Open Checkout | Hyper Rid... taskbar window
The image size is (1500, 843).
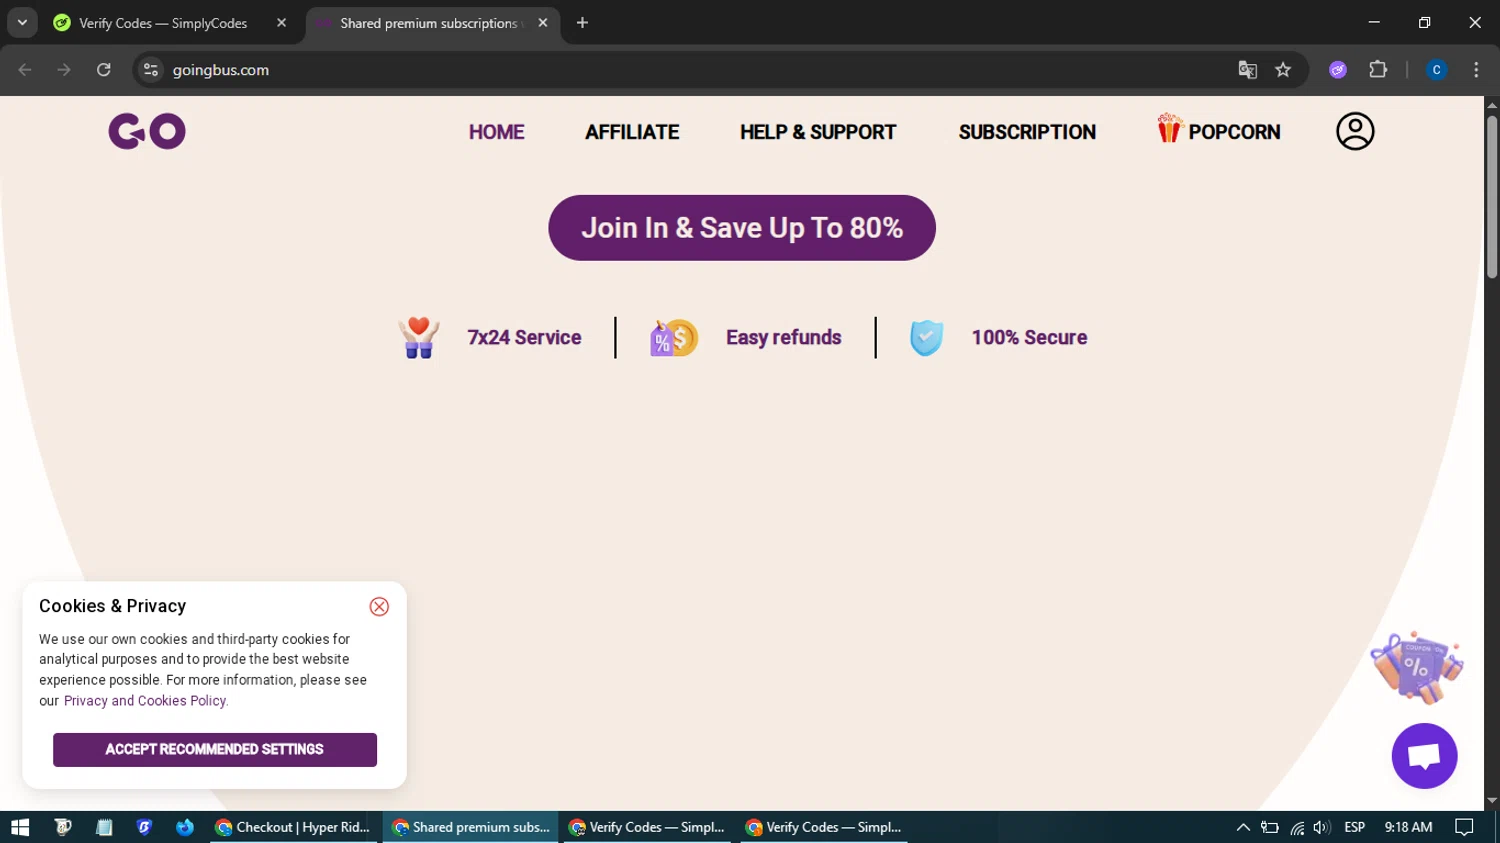[x=294, y=827]
